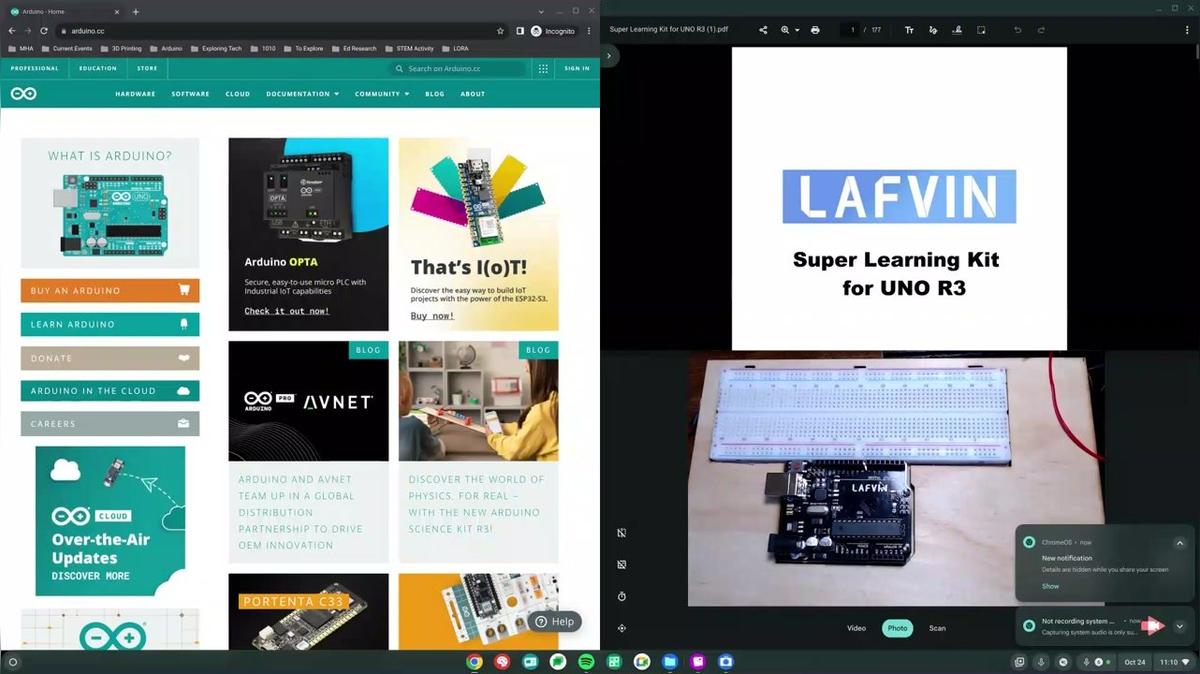Switch the camera to Video mode
Viewport: 1200px width, 674px height.
[856, 628]
